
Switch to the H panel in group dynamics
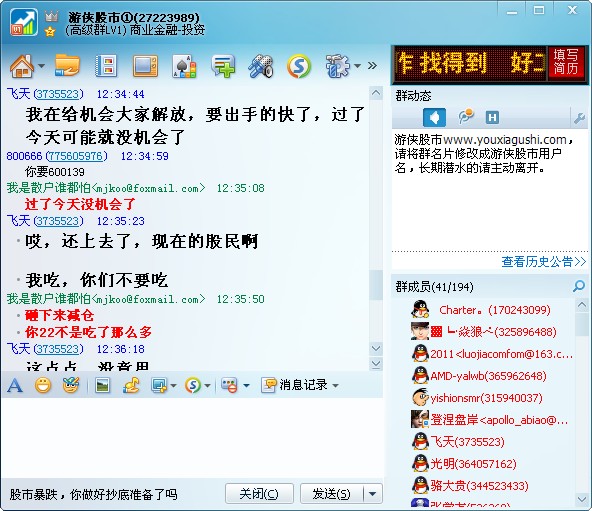point(492,117)
